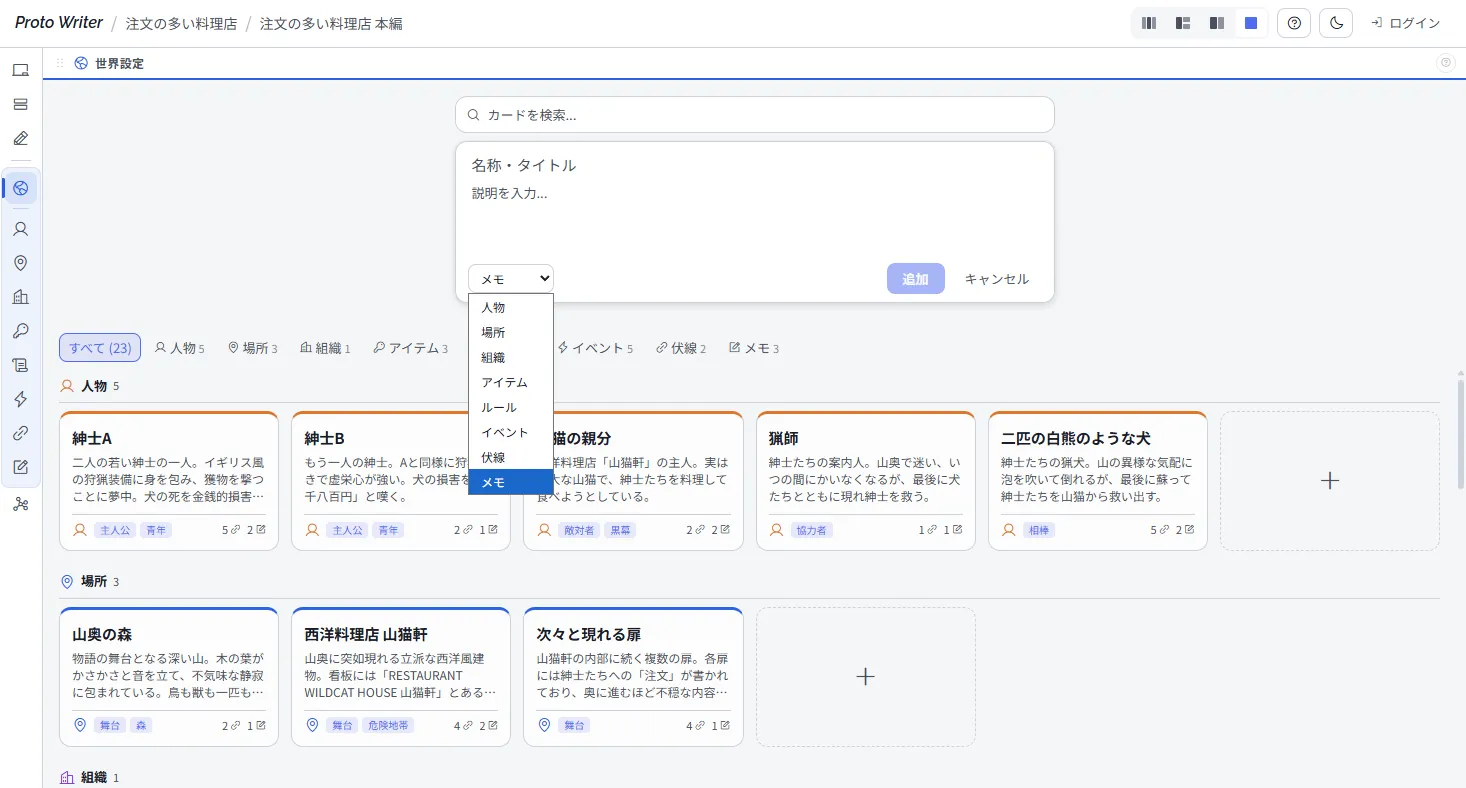Viewport: 1466px width, 788px height.
Task: Click the link-shaped 伏線 icon in sidebar
Action: [x=21, y=433]
